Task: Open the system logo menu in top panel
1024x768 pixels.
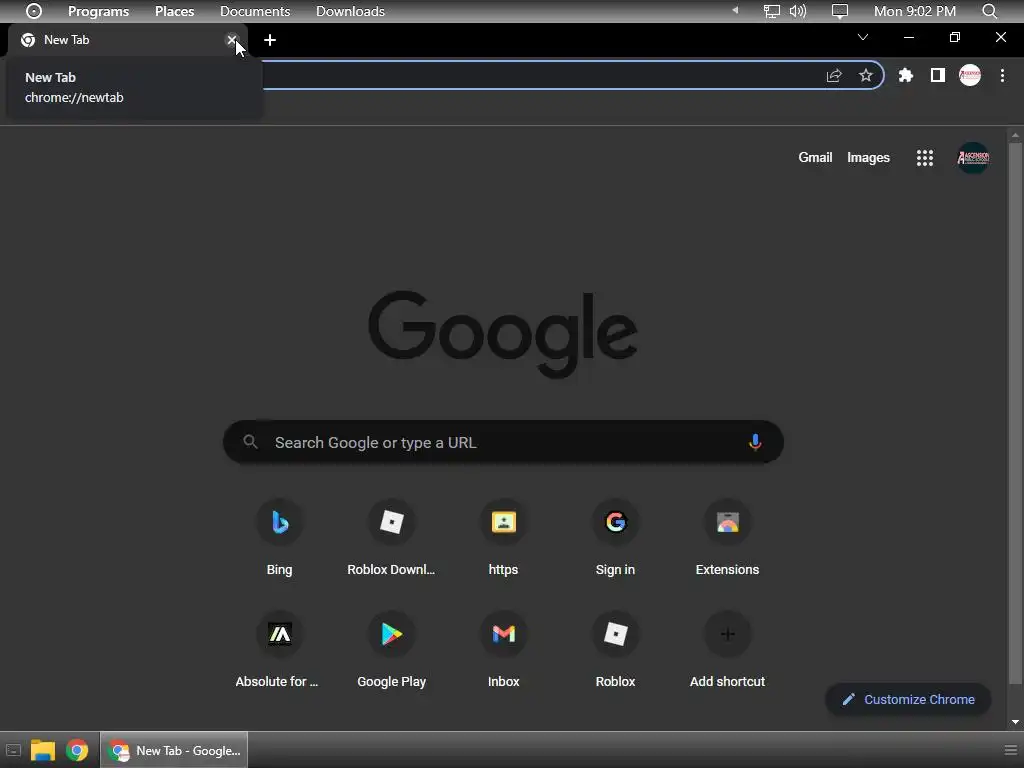Action: pos(34,11)
